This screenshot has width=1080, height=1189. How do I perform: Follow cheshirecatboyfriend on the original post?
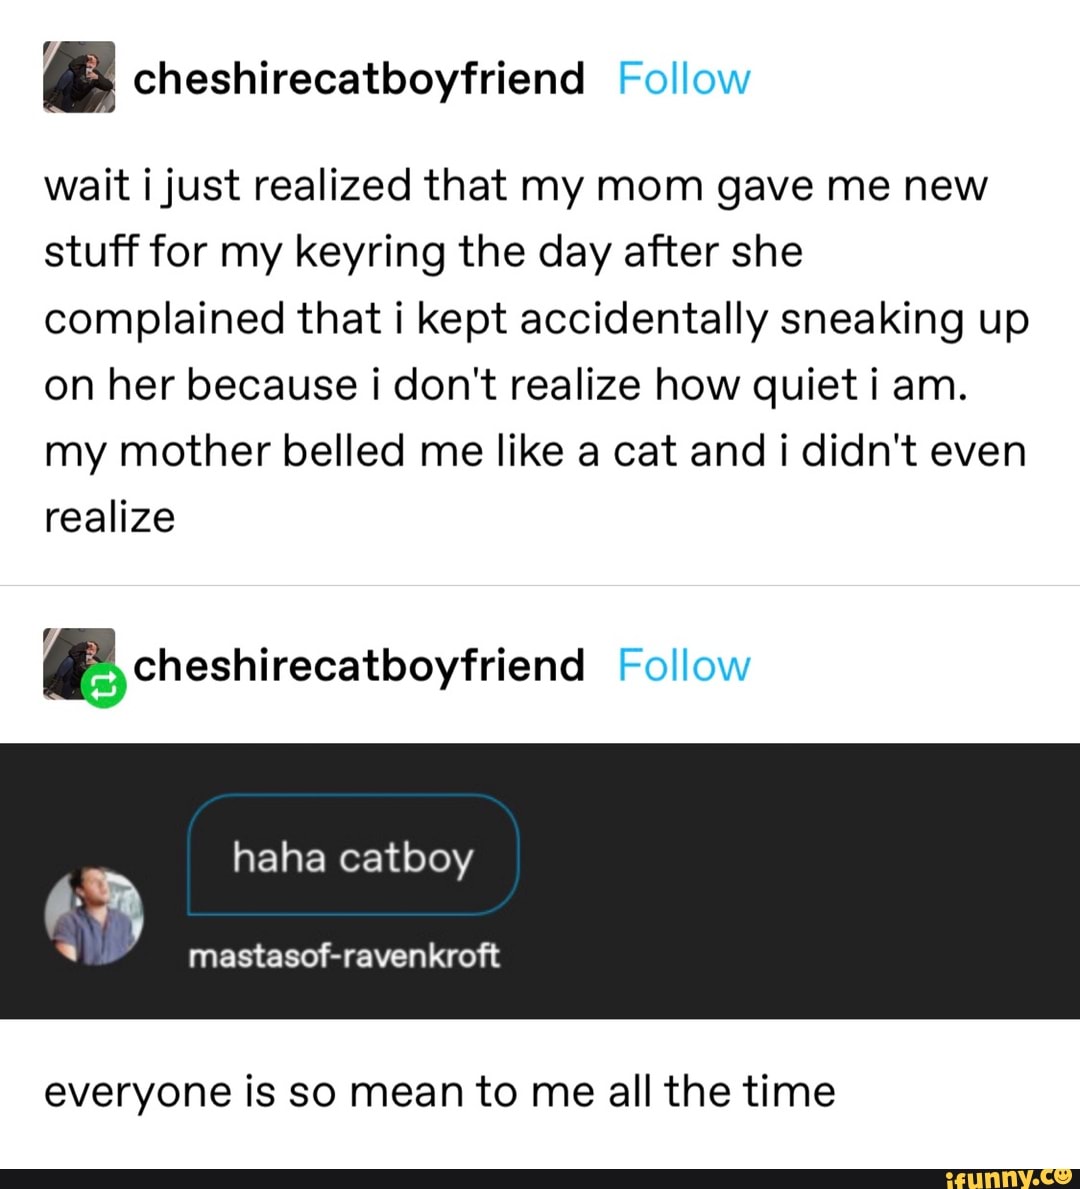point(683,78)
